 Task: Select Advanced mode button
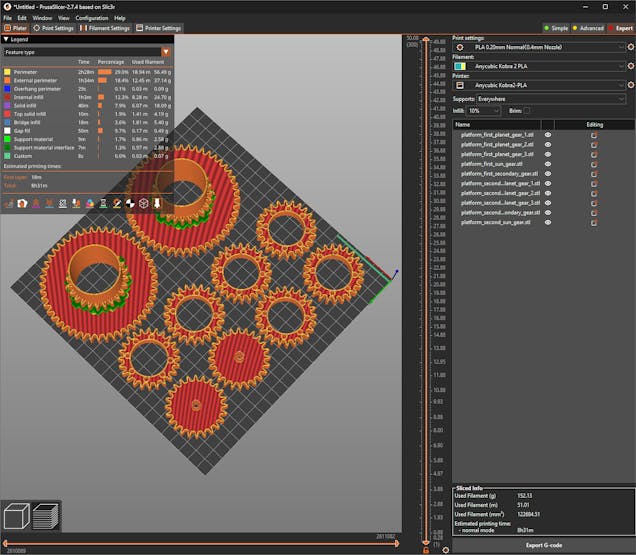[588, 28]
